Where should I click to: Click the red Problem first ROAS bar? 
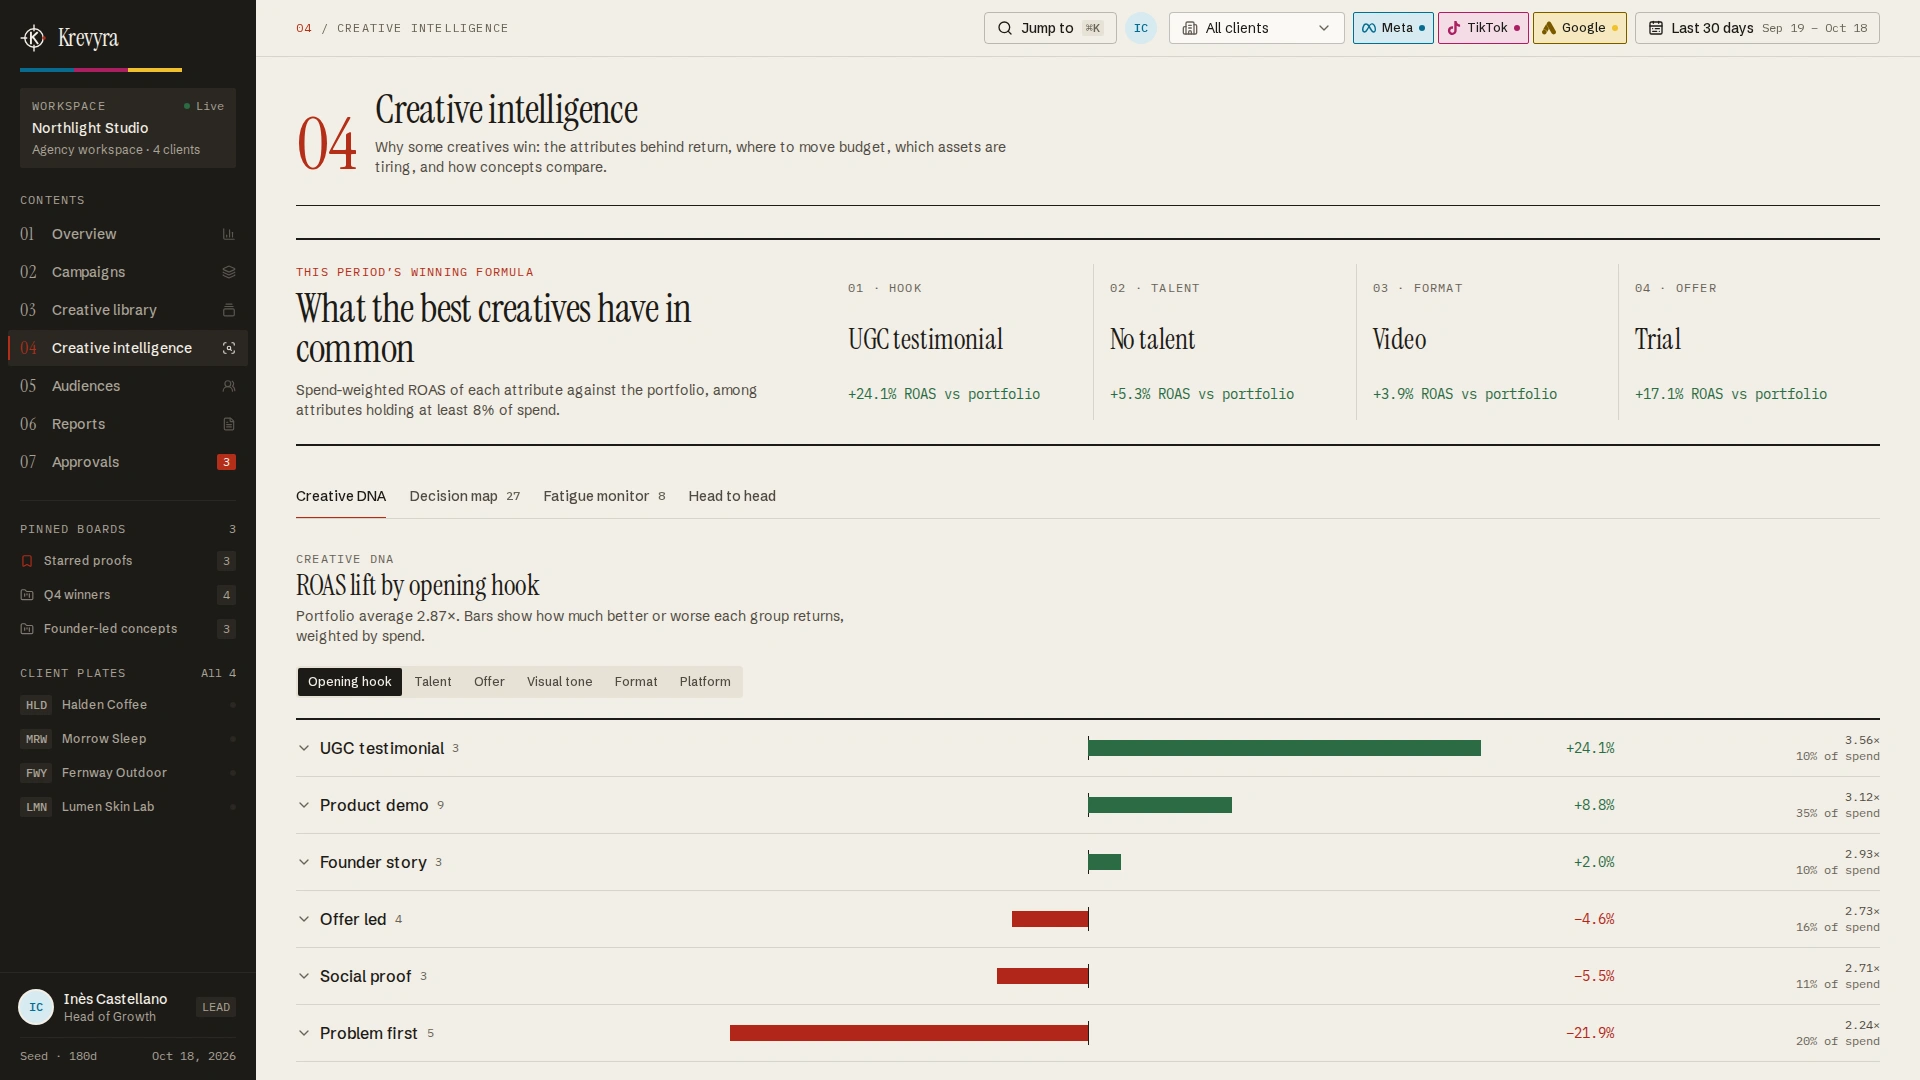(909, 1033)
